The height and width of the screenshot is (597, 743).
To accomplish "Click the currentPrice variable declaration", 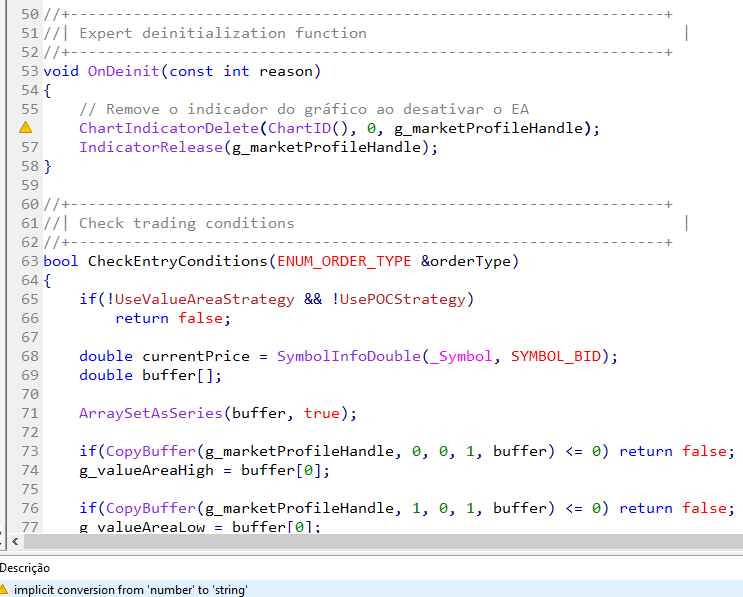I will tap(196, 356).
